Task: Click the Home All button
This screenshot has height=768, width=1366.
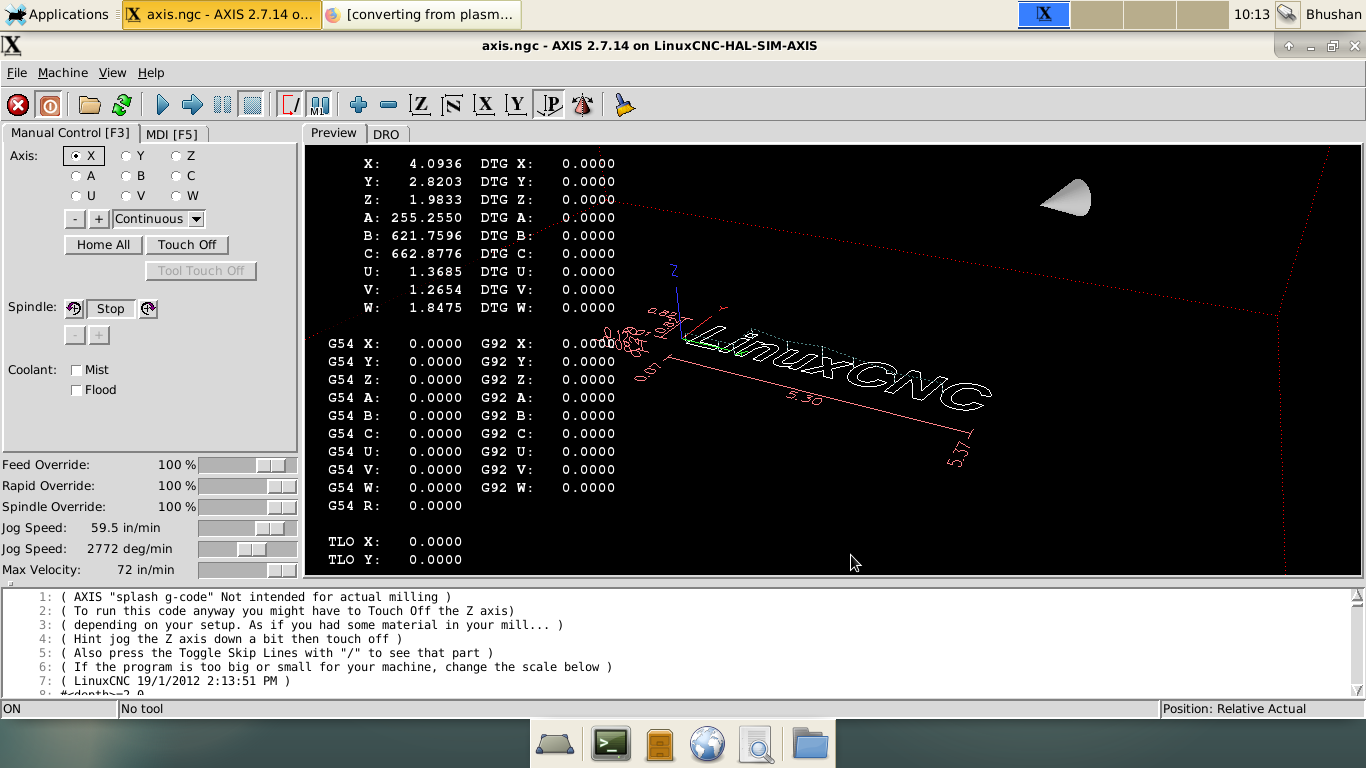Action: tap(103, 245)
